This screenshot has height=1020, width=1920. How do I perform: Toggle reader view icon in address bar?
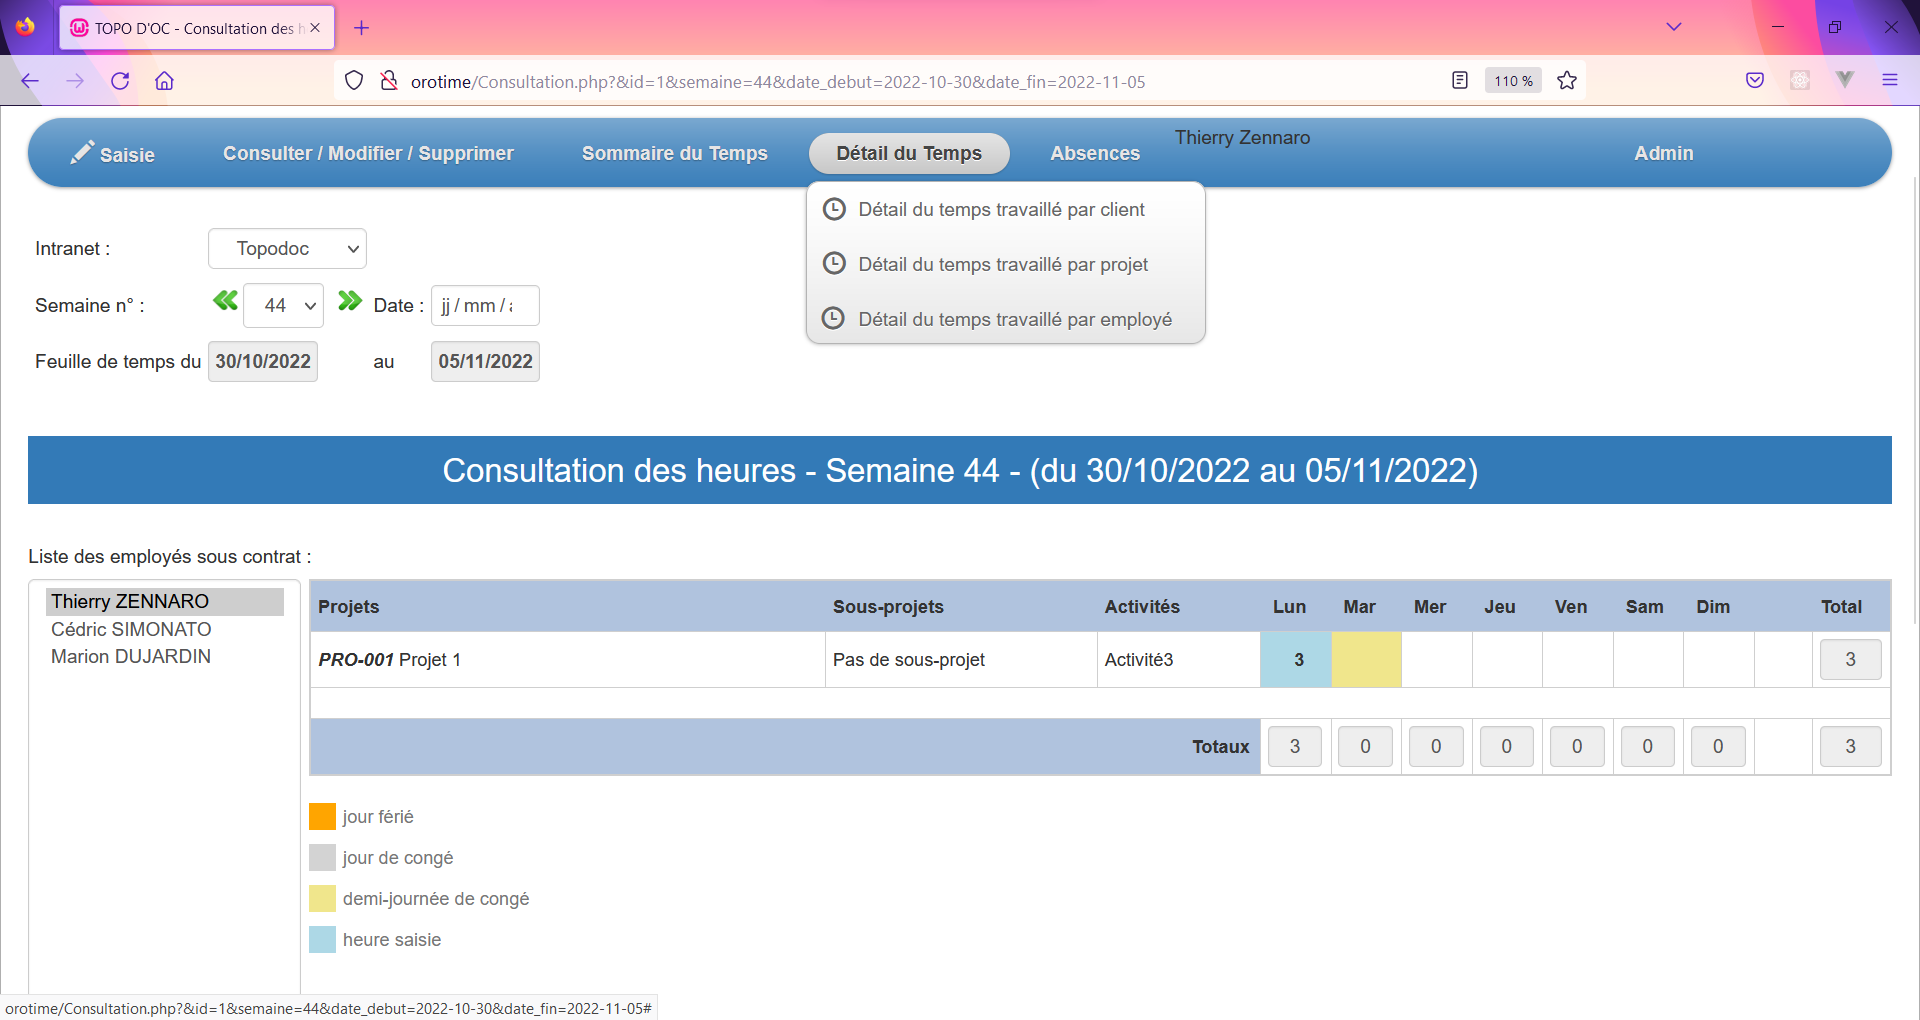[1460, 81]
